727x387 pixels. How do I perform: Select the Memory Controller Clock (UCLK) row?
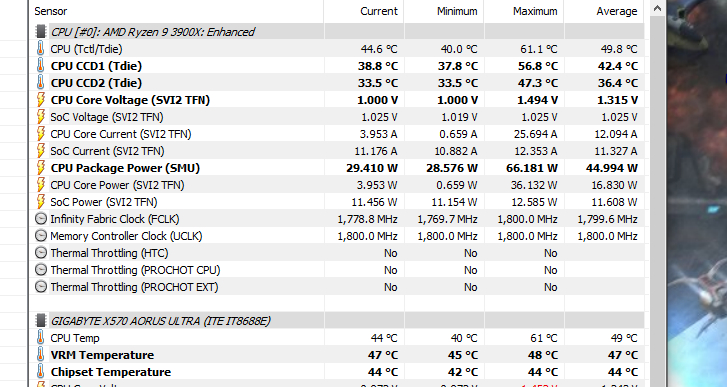[x=337, y=236]
